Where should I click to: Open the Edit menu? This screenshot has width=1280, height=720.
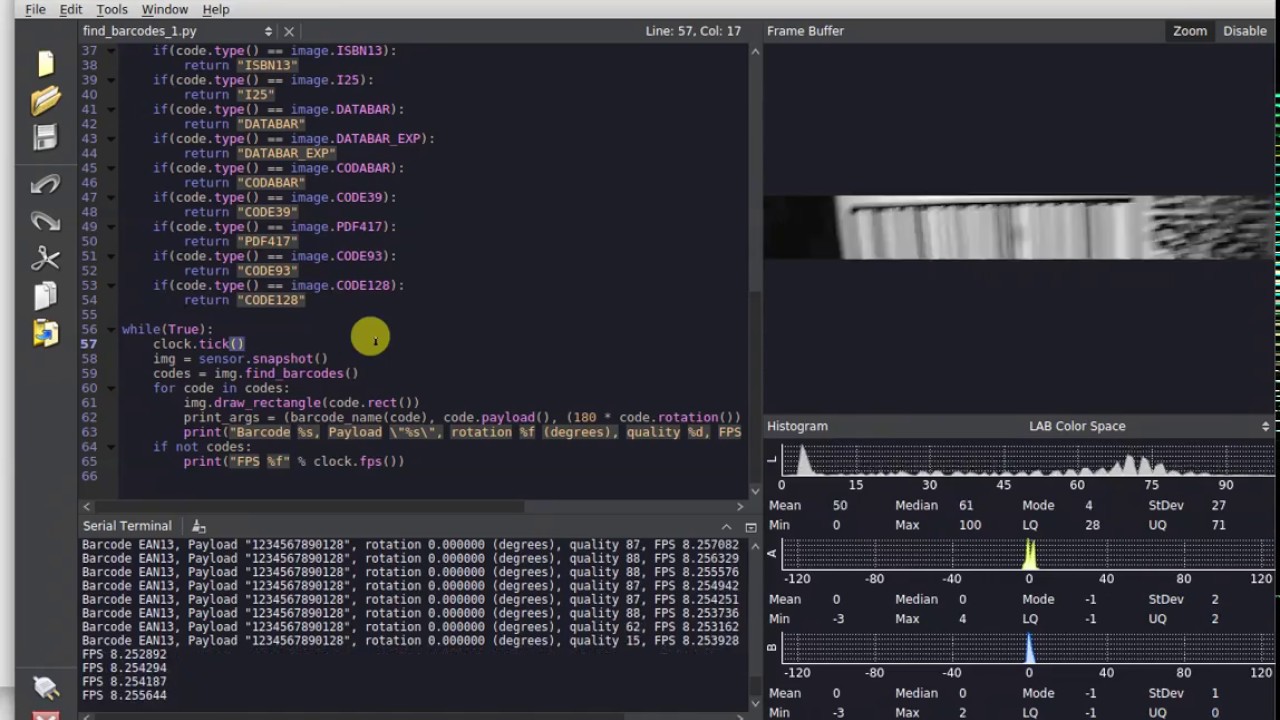tap(70, 9)
